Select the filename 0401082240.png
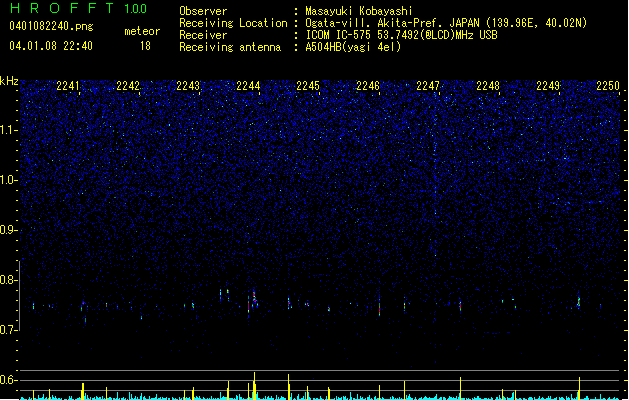Viewport: 629px width, 400px height. [x=51, y=26]
